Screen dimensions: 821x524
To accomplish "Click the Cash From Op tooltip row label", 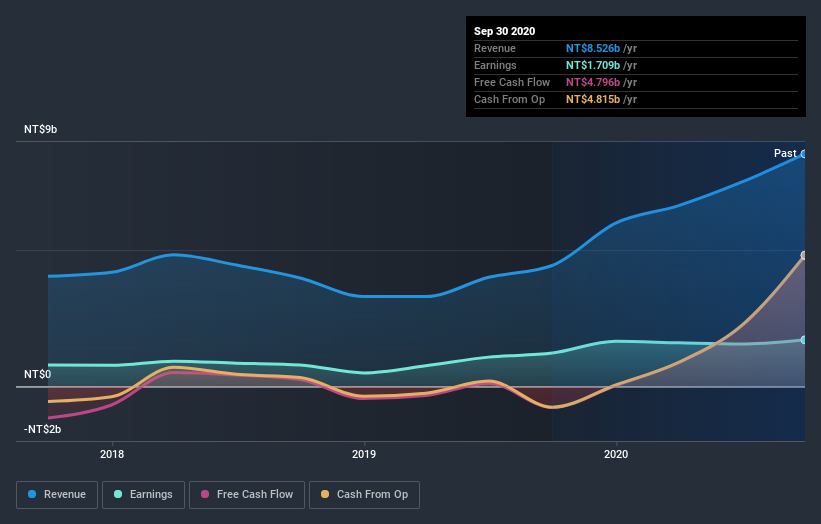I will coord(509,99).
